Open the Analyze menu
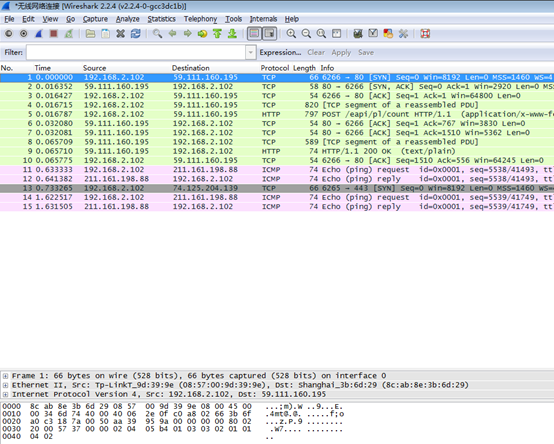This screenshot has height=444, width=554. [128, 19]
